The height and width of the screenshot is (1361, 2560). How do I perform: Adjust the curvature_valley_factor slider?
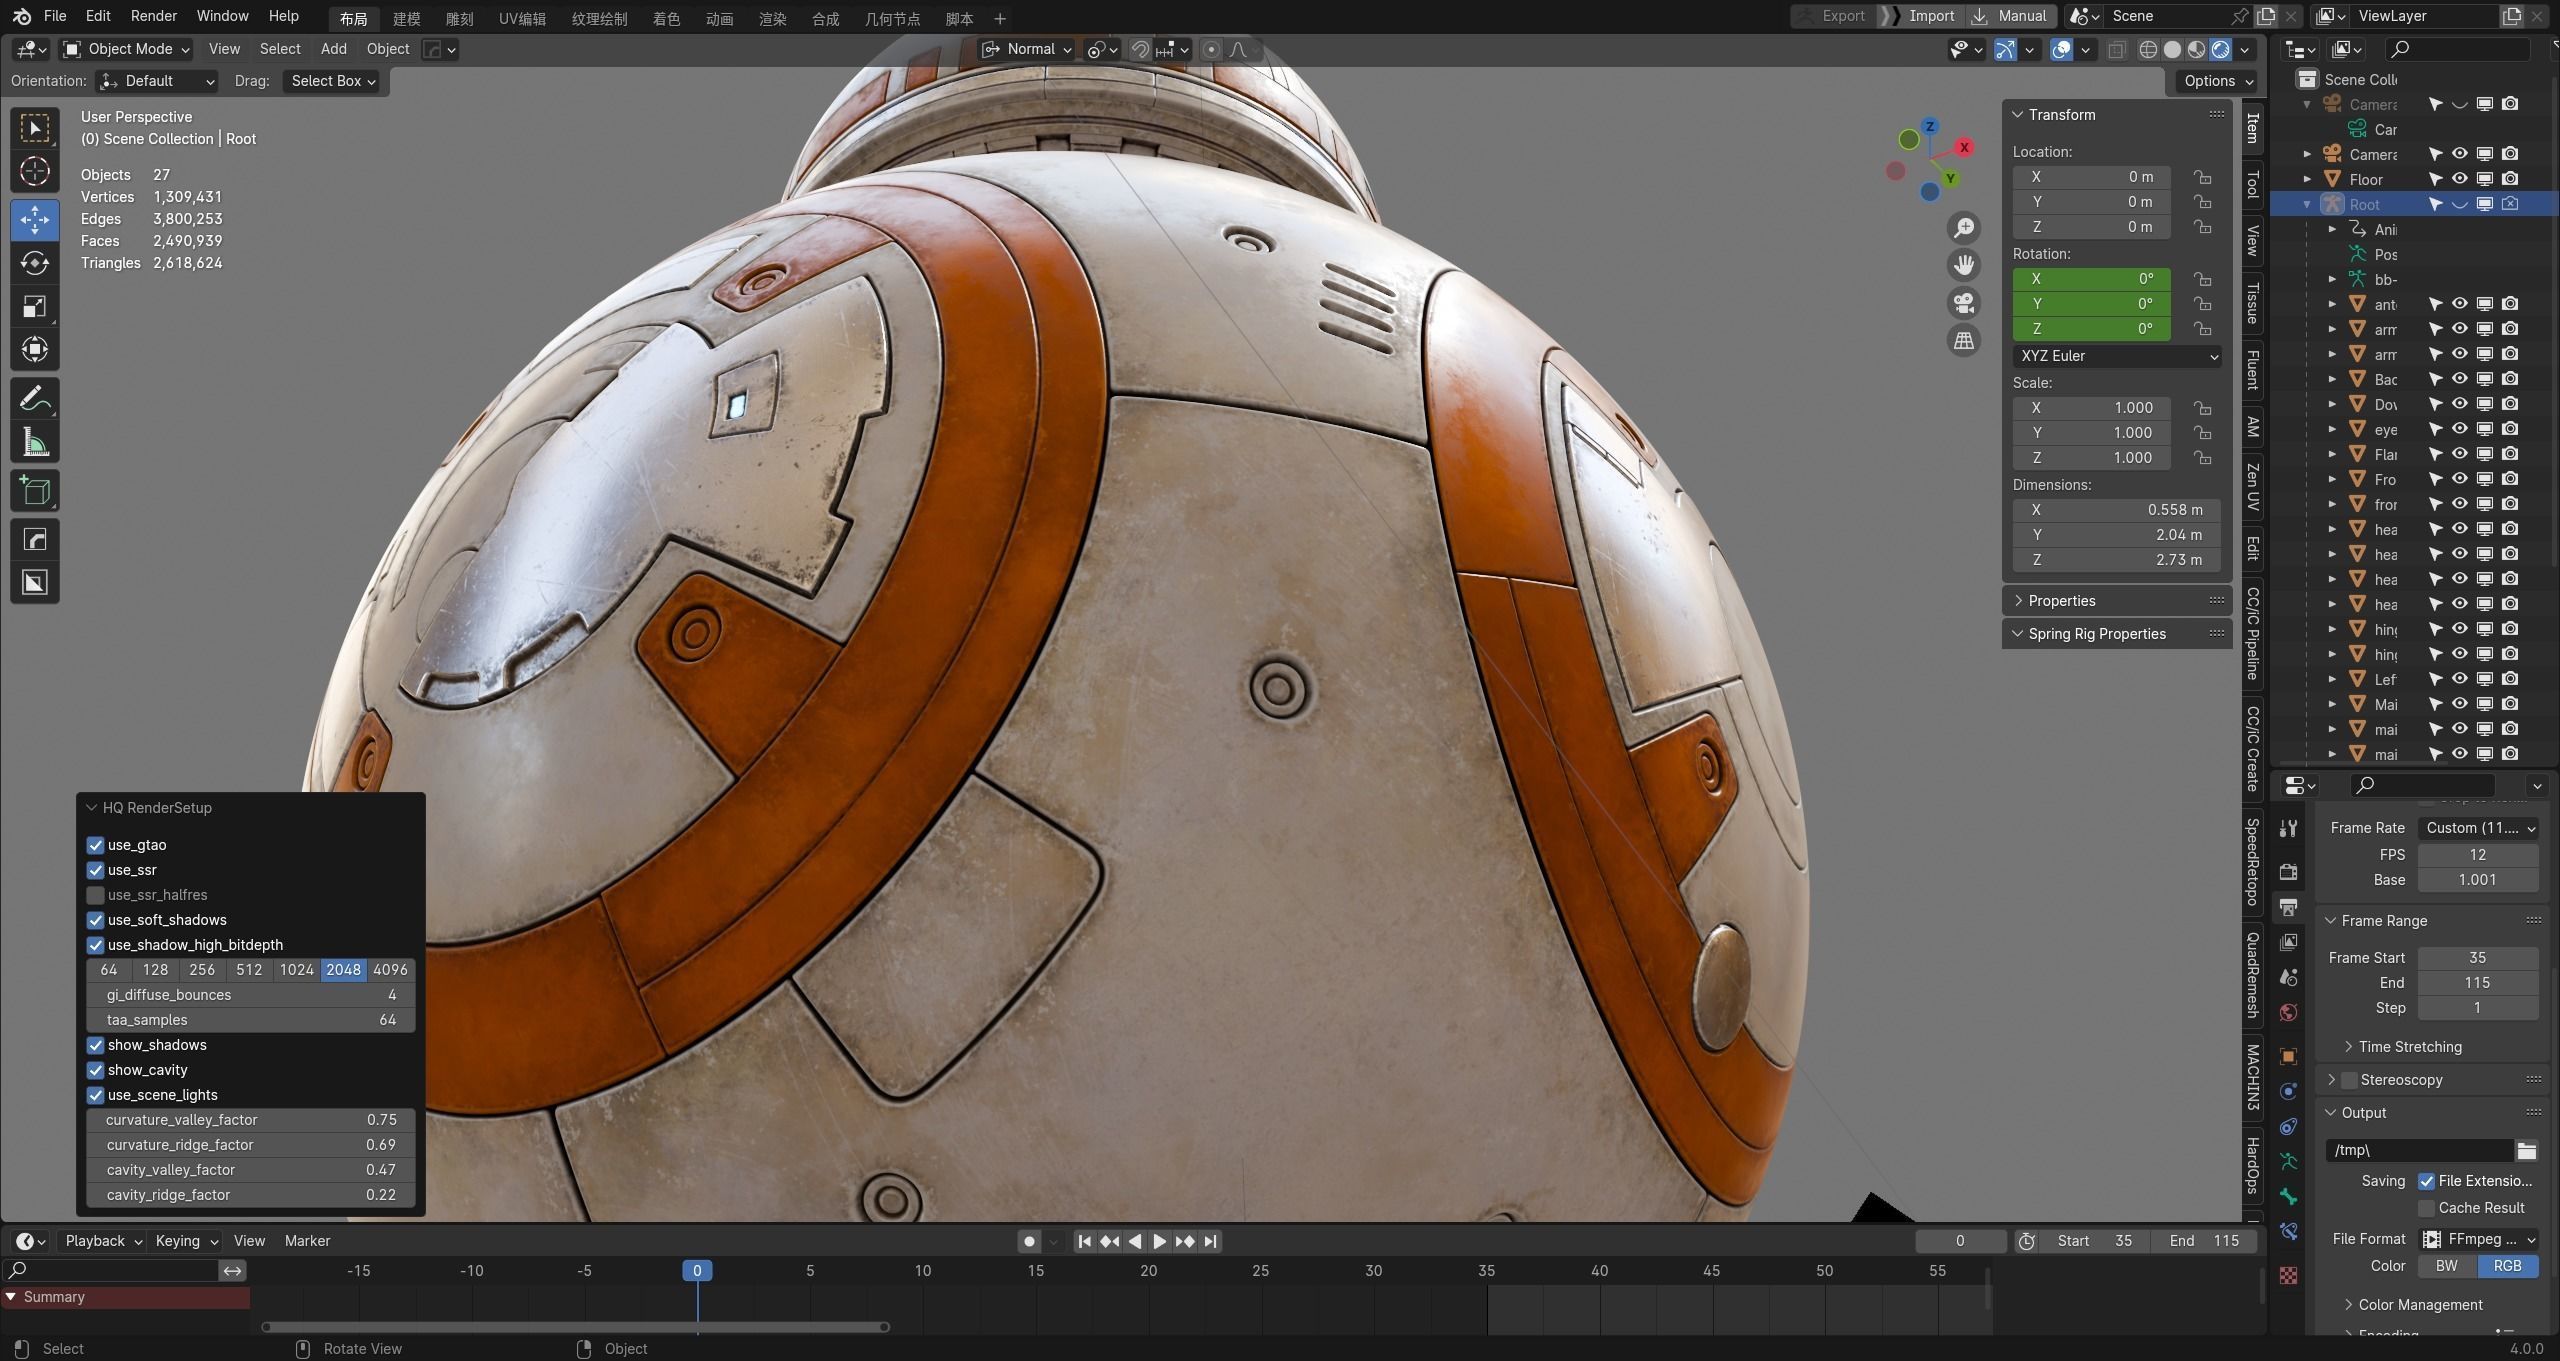pyautogui.click(x=250, y=1120)
